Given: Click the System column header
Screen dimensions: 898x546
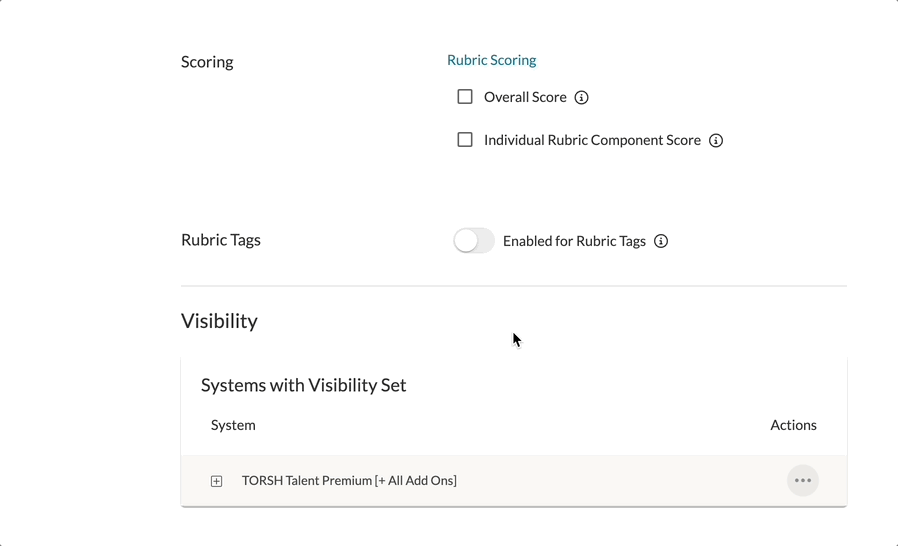Looking at the screenshot, I should [233, 425].
